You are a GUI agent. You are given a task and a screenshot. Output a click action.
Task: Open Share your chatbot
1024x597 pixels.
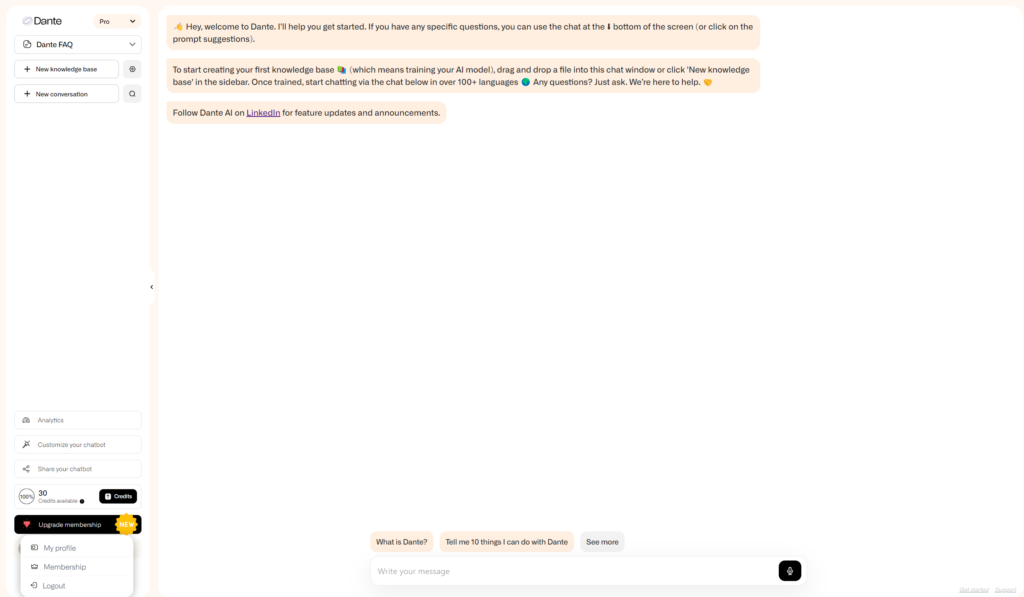coord(78,468)
